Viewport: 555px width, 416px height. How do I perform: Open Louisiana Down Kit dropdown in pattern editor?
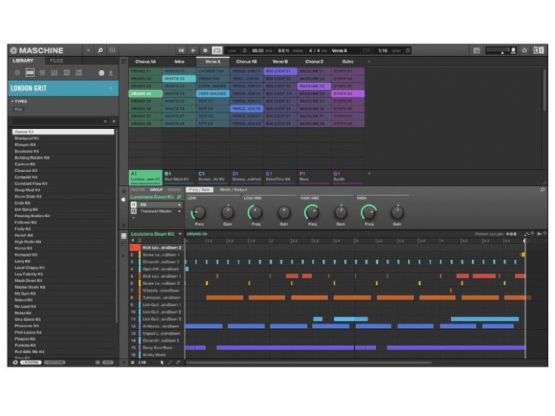tap(180, 234)
